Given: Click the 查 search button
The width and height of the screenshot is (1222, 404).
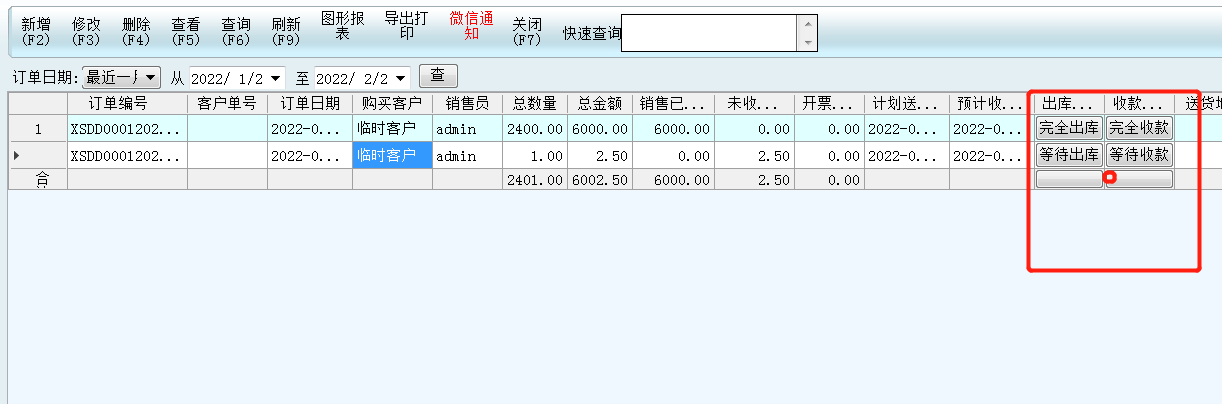Looking at the screenshot, I should pos(437,76).
